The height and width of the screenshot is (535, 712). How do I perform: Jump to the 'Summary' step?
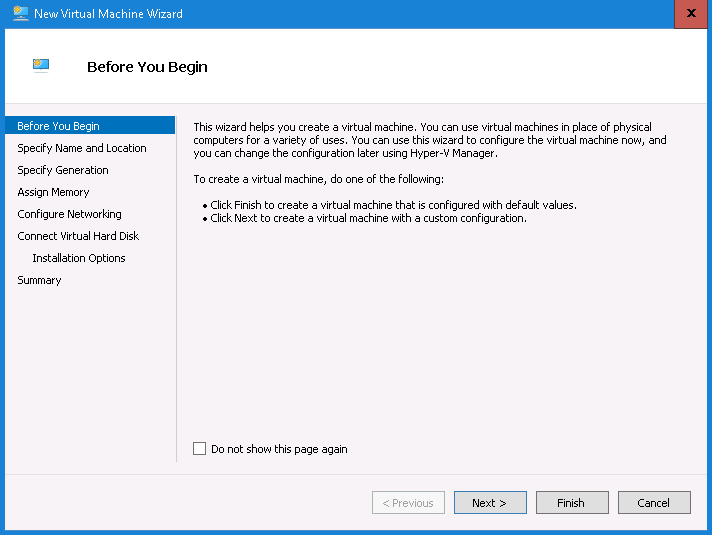click(x=39, y=280)
